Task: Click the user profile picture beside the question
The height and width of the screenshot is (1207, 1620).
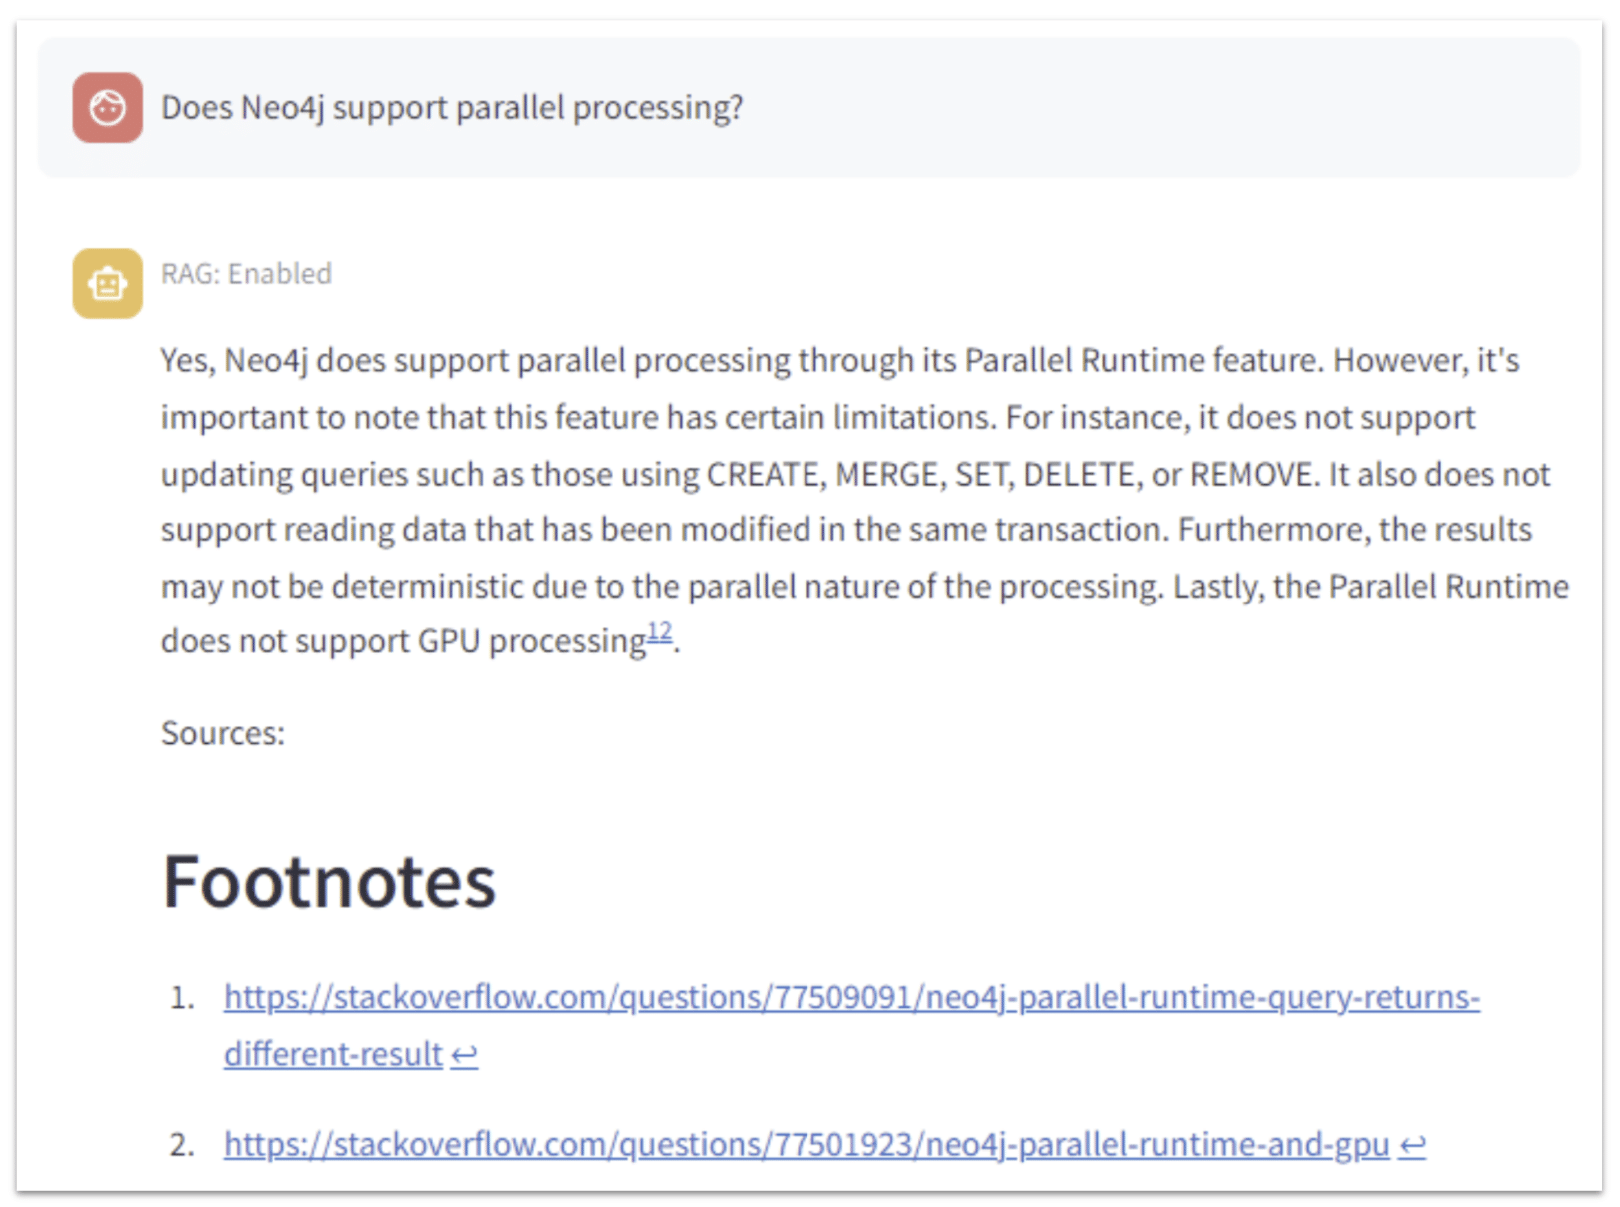Action: (x=107, y=107)
